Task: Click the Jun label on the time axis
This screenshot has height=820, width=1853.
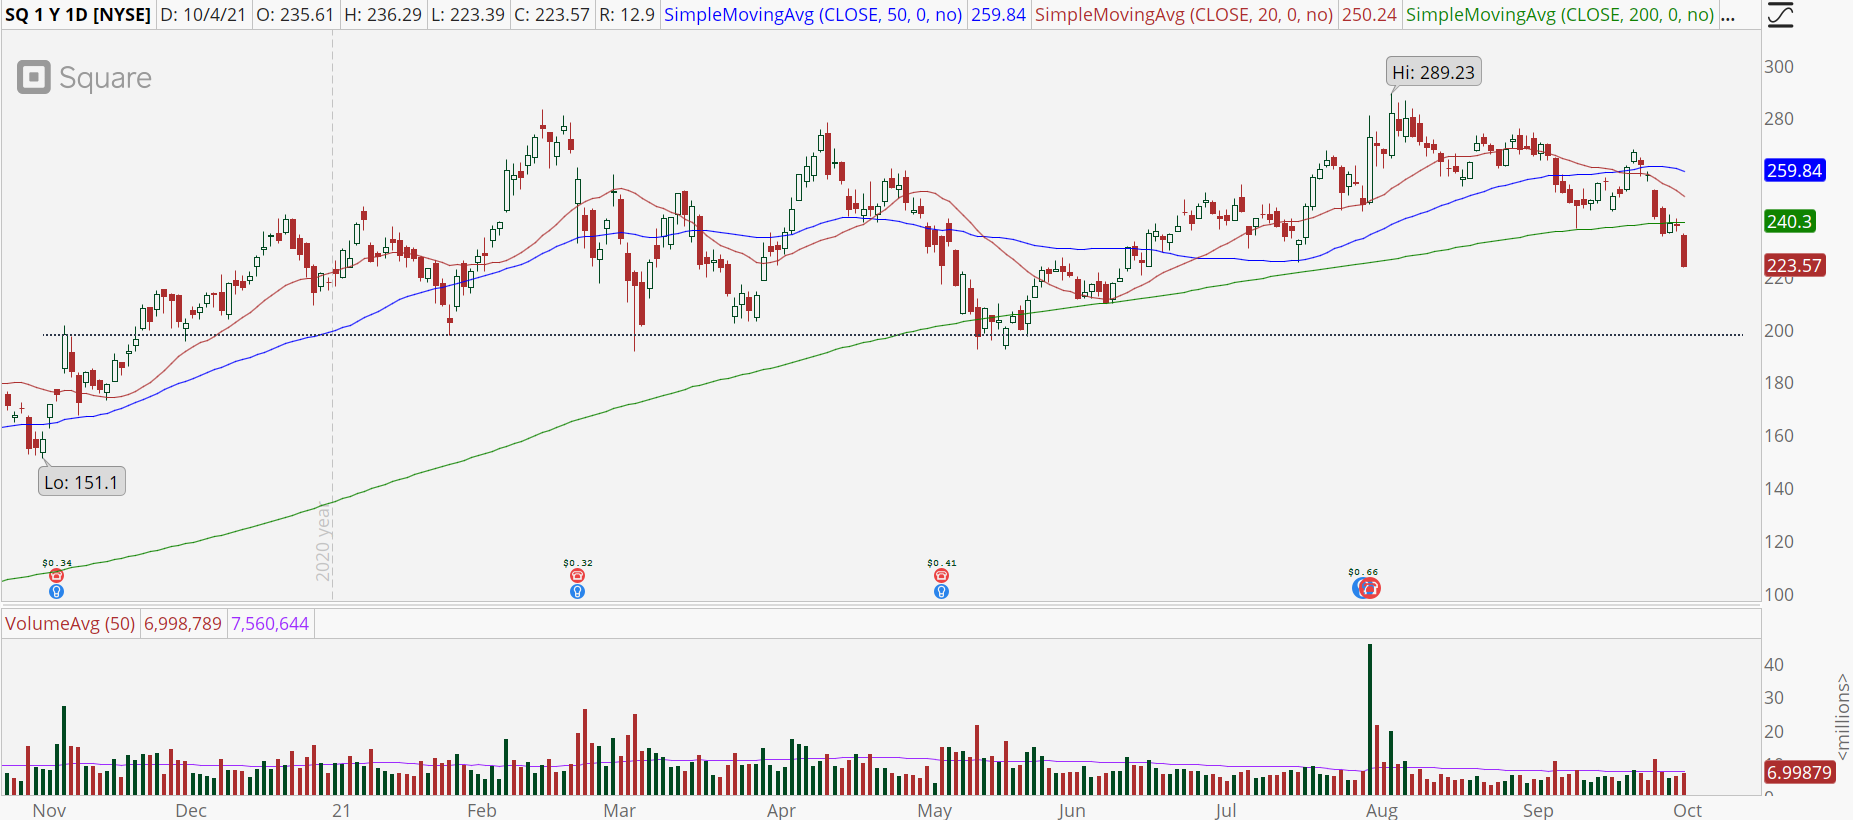Action: click(1071, 810)
